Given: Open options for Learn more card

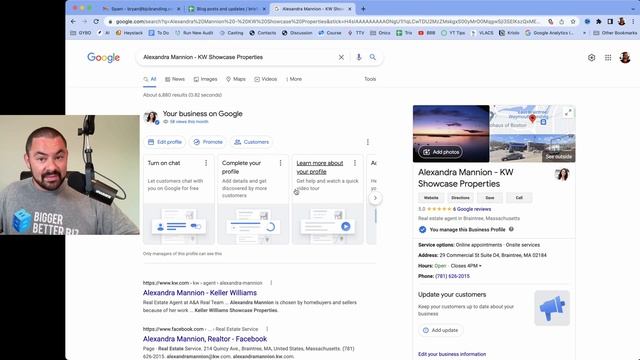Looking at the screenshot, I should coord(355,163).
